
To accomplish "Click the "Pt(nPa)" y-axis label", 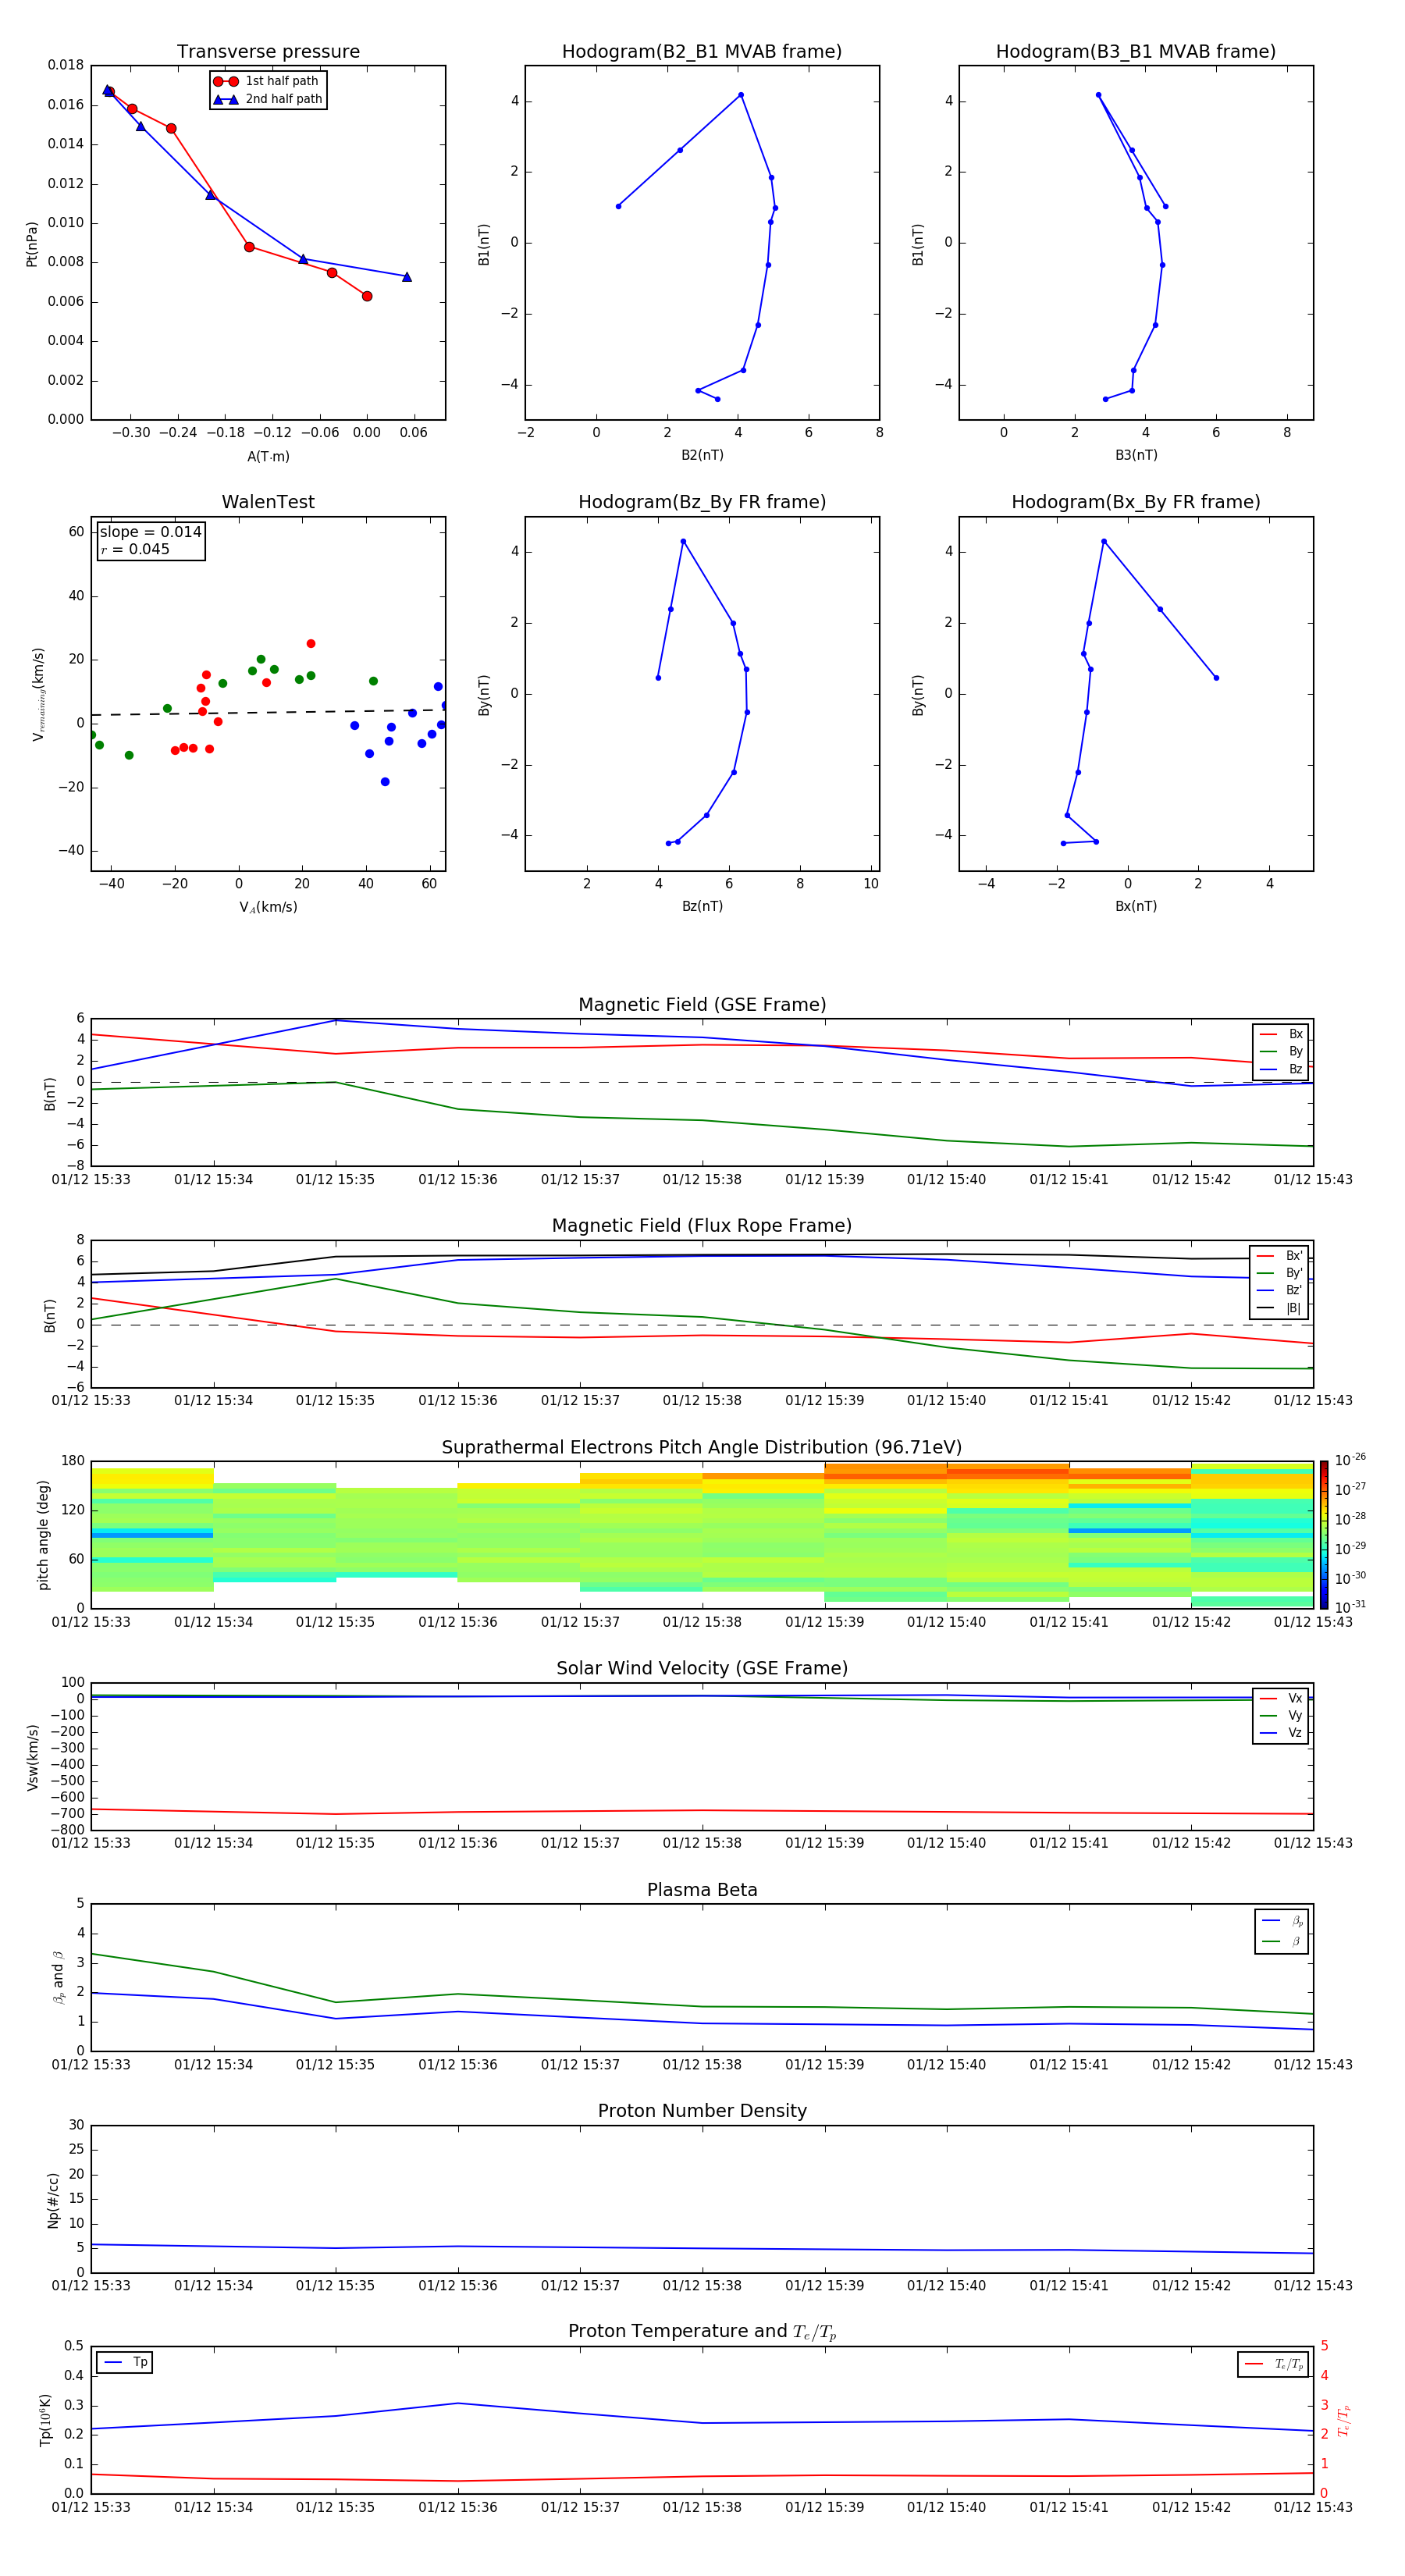I will pyautogui.click(x=31, y=243).
